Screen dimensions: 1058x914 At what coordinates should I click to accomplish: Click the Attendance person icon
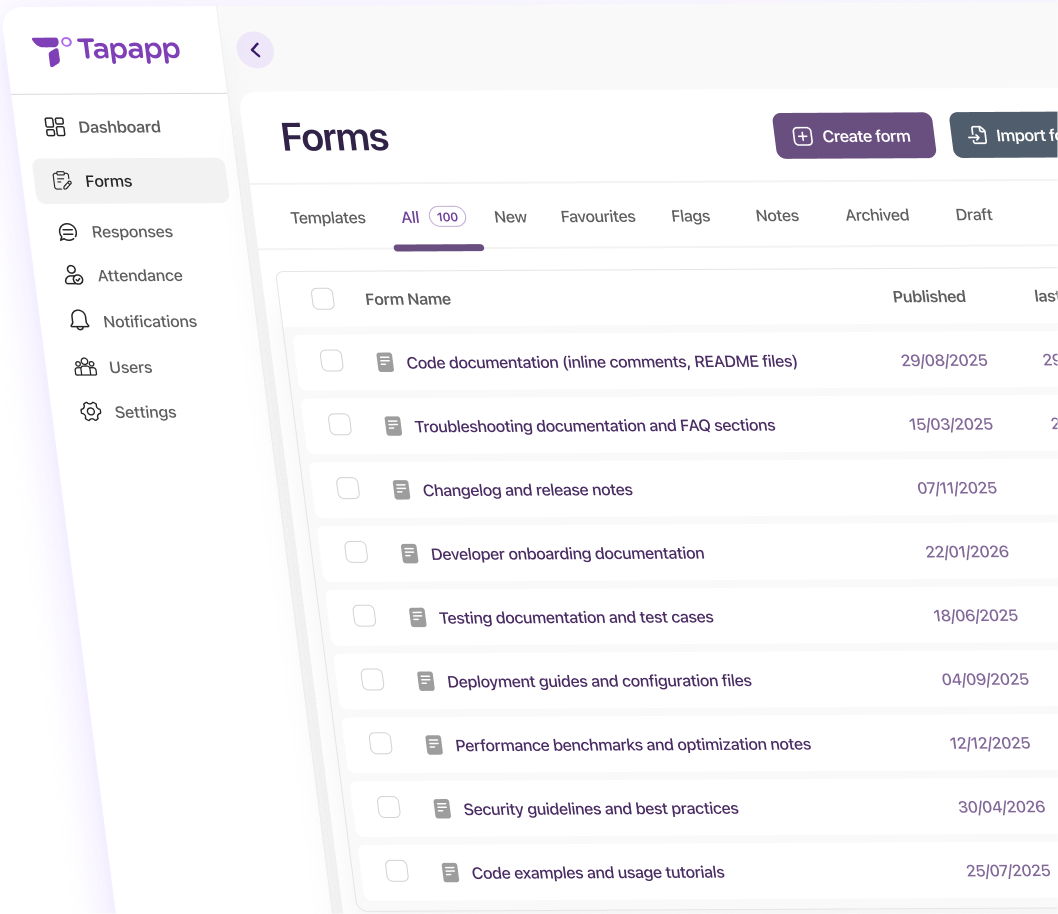74,275
